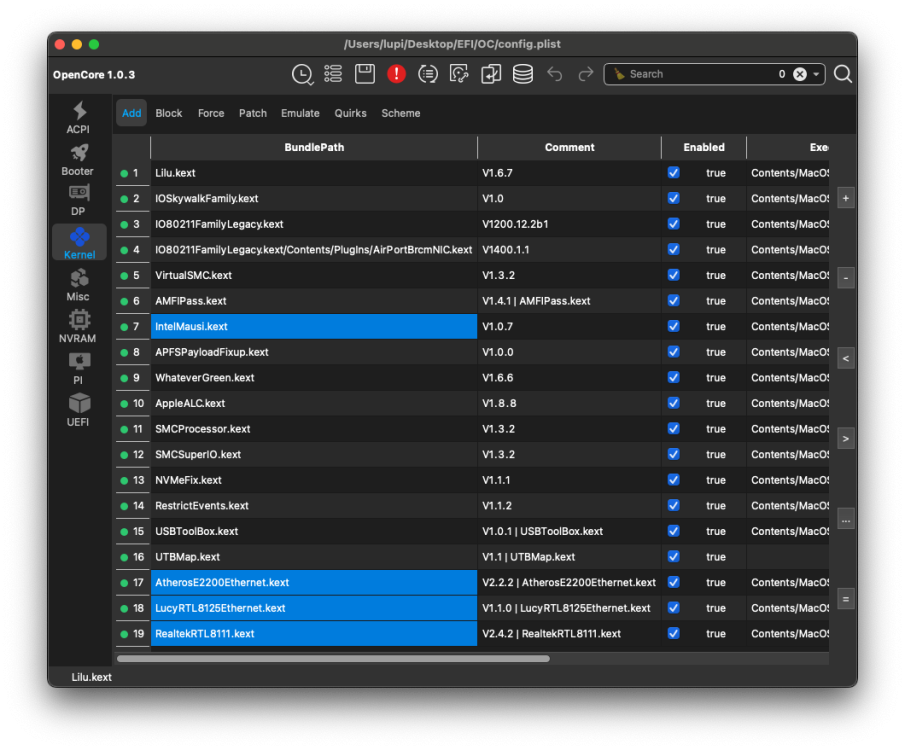Select the SMCSuperIO.kext bundle path

pos(314,454)
